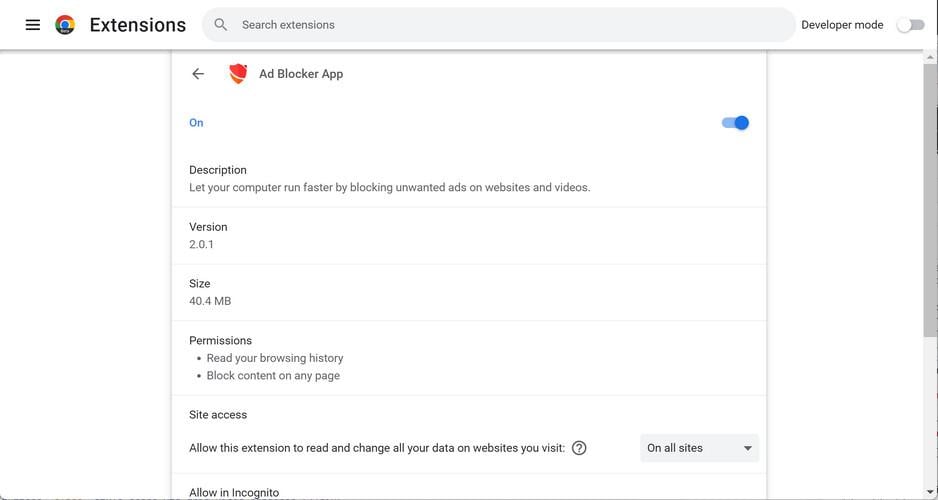
Task: Click the scrollbar up arrow
Action: coord(930,58)
